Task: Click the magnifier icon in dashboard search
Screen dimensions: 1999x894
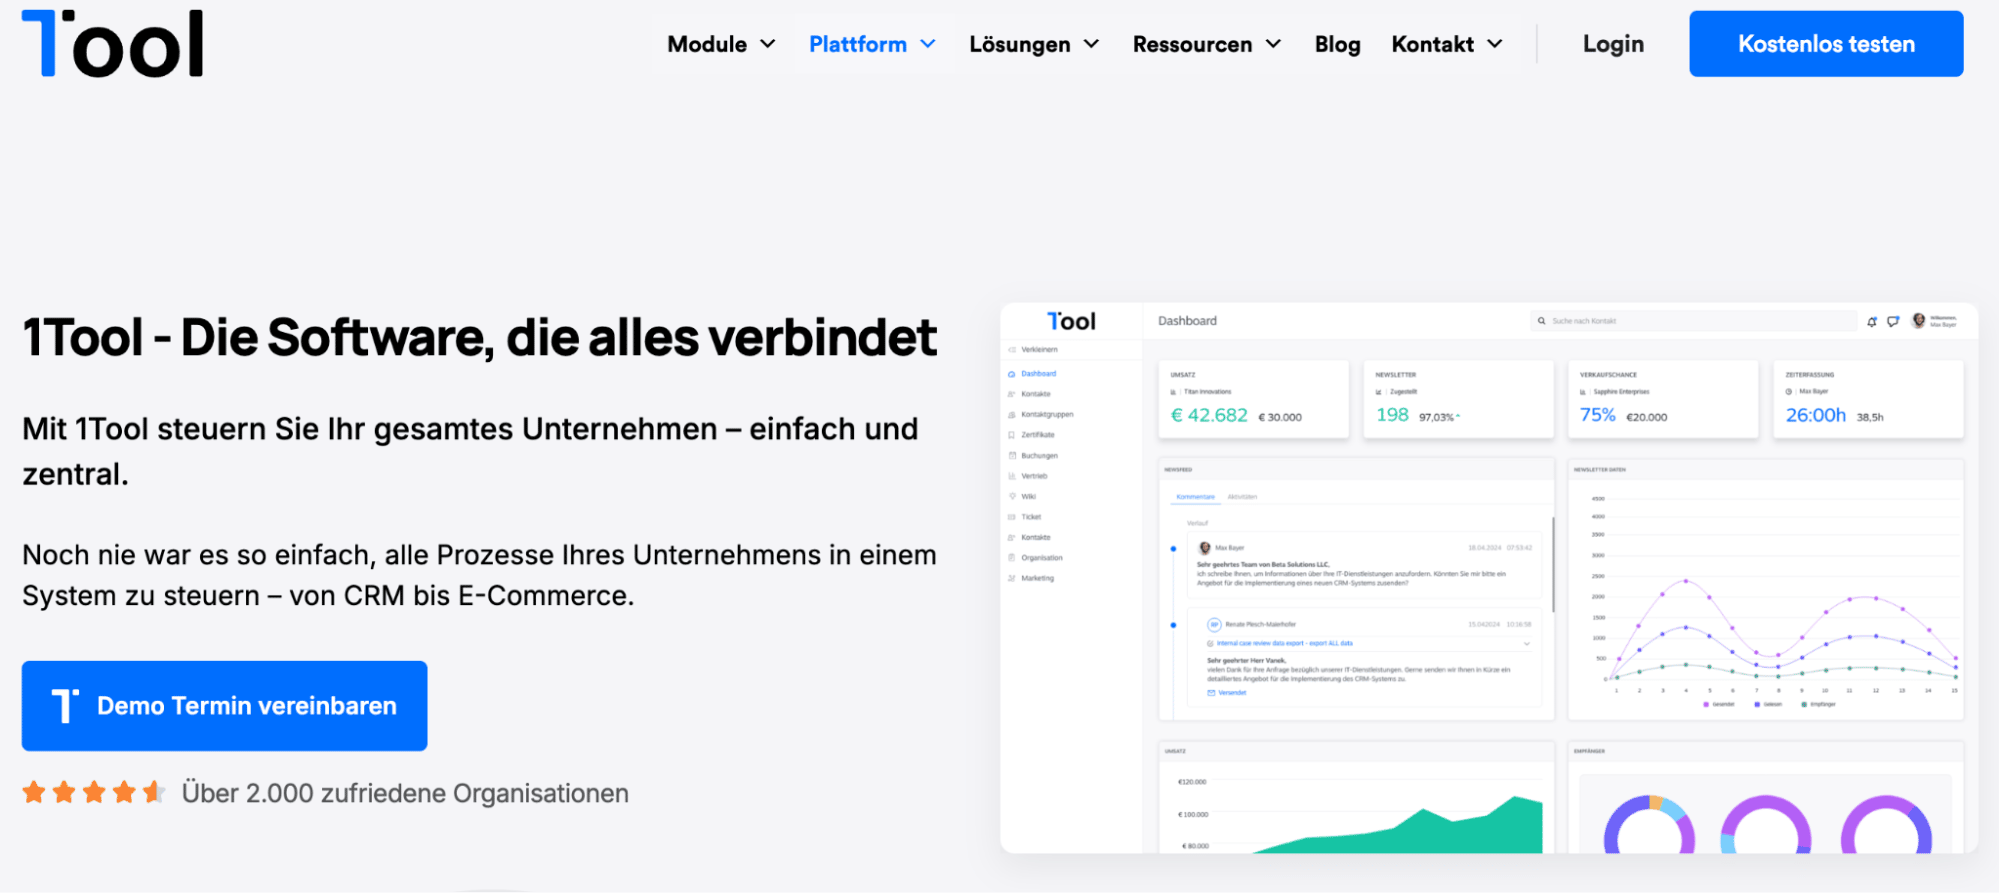Action: point(1542,321)
